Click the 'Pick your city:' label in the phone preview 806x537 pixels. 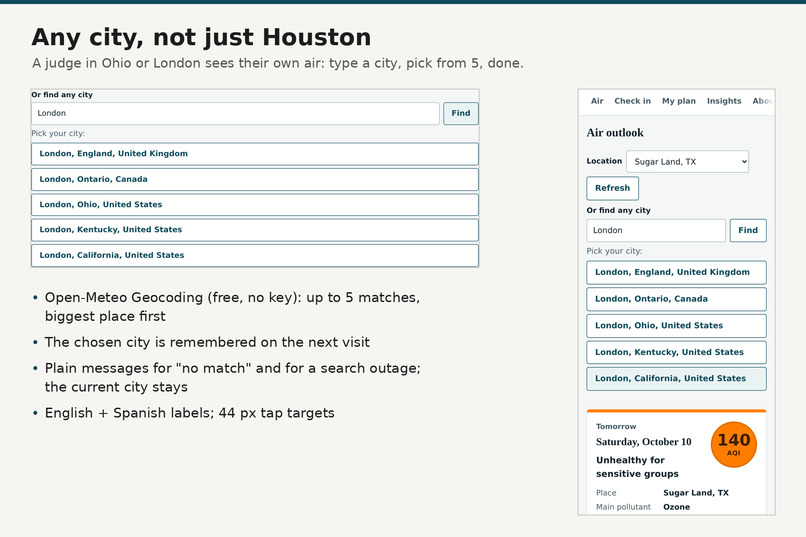coord(614,251)
